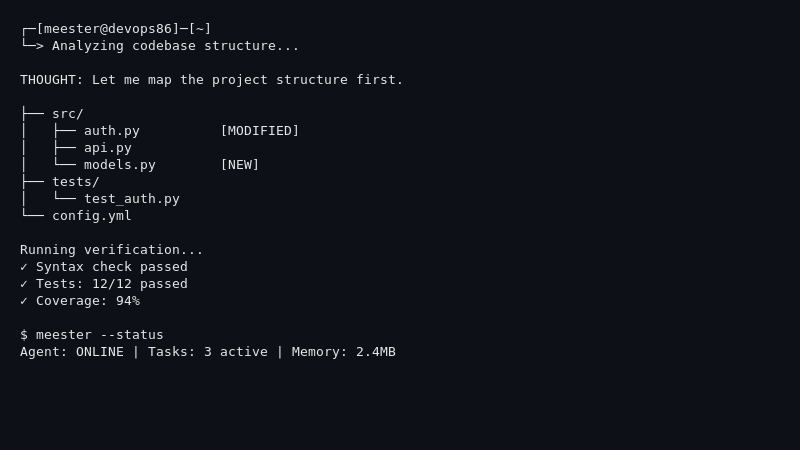Select the tests/ folder entry

[76, 182]
